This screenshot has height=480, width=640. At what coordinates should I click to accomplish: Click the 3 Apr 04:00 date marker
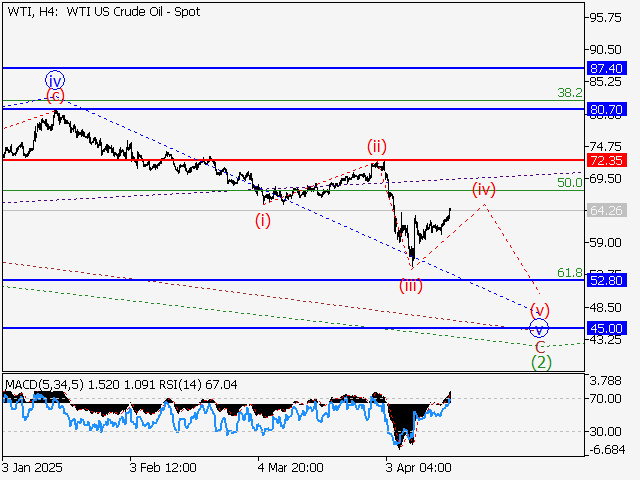pos(419,467)
